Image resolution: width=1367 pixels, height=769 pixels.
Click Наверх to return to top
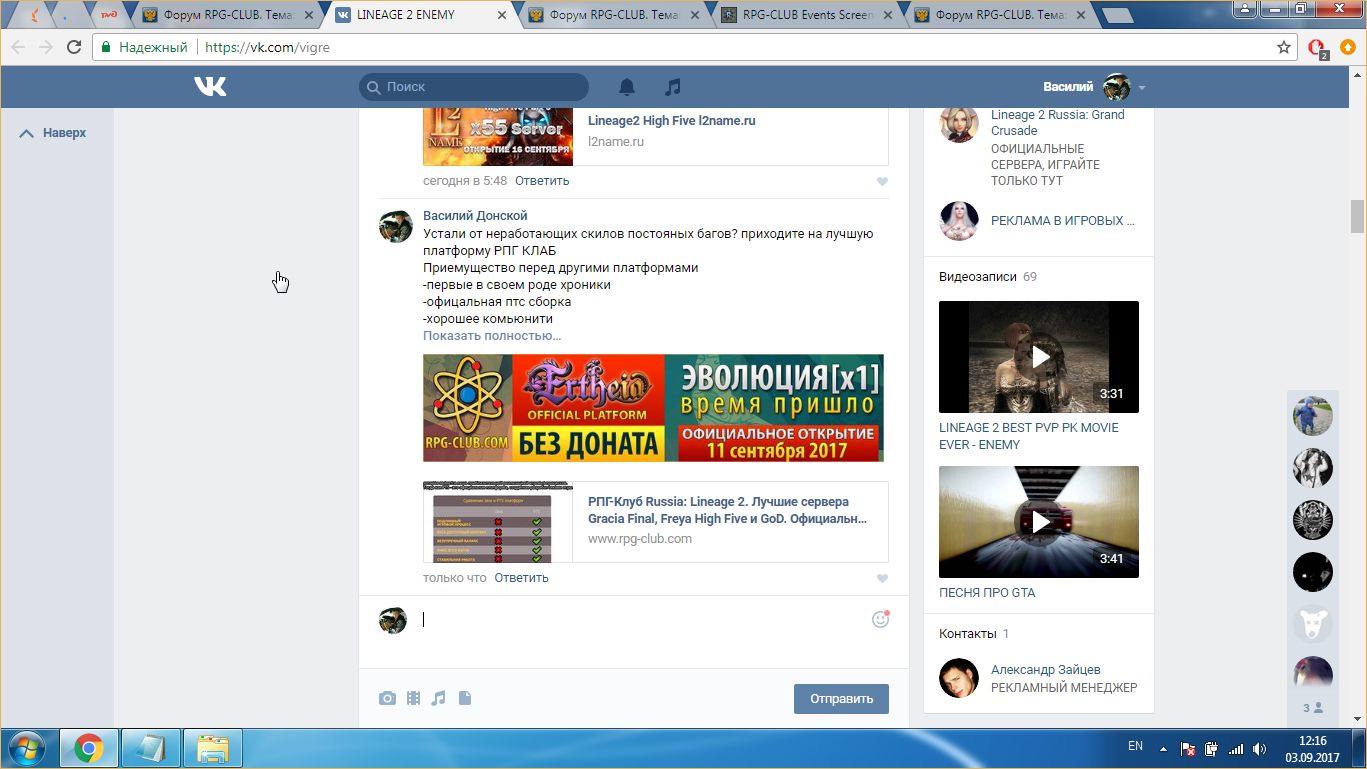tap(53, 133)
